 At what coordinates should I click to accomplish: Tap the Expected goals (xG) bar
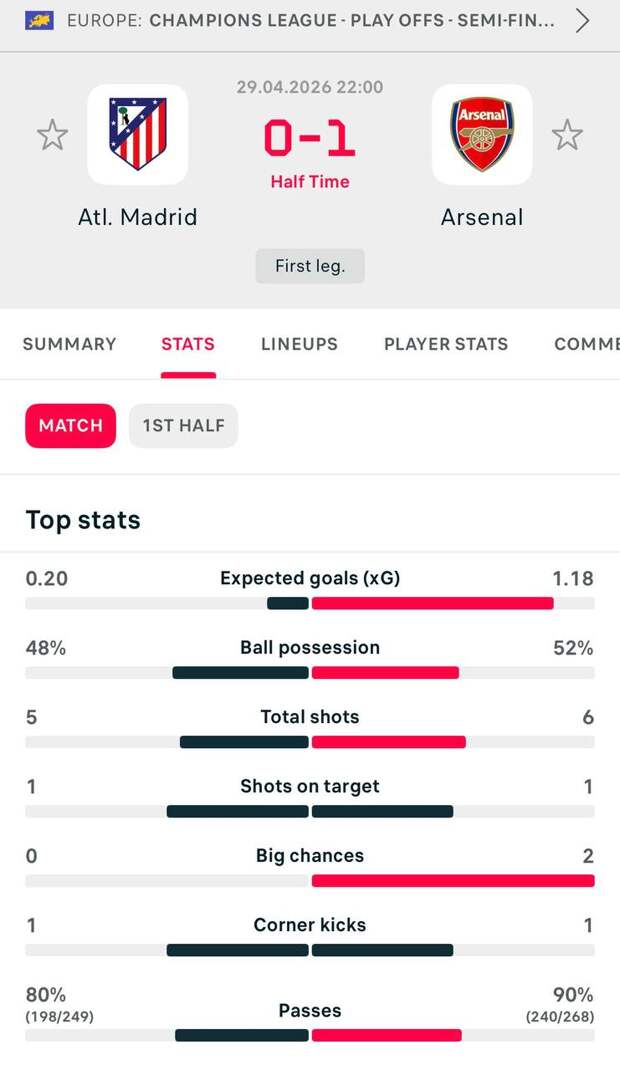coord(310,603)
